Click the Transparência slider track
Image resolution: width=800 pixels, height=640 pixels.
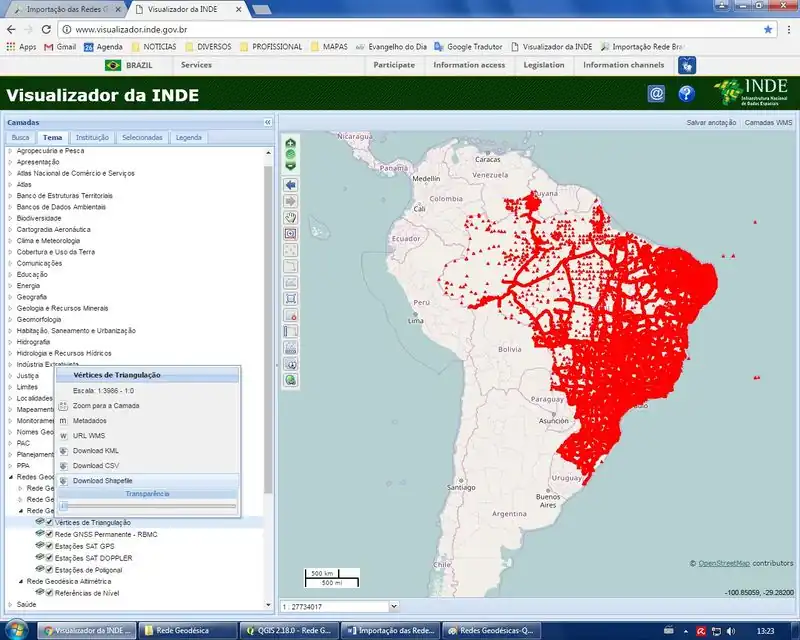tap(148, 506)
